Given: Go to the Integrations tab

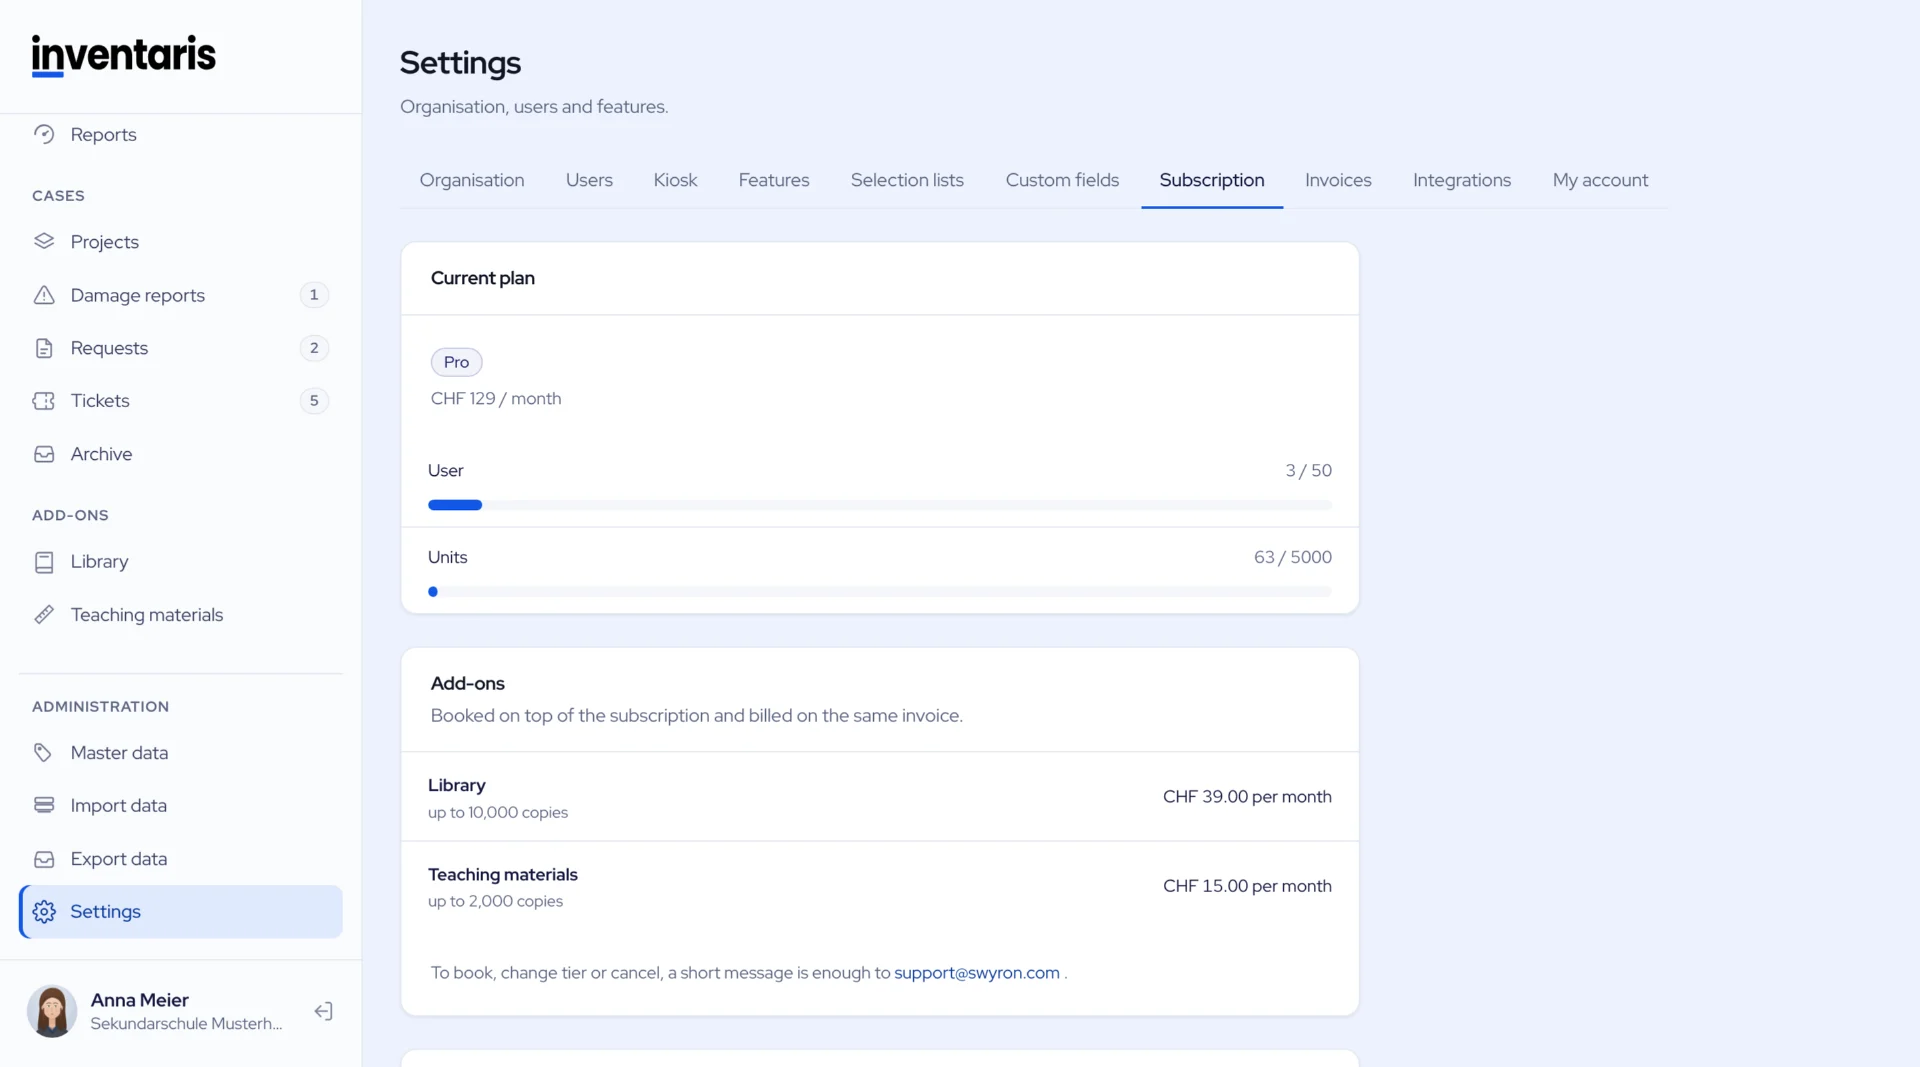Looking at the screenshot, I should coord(1462,180).
